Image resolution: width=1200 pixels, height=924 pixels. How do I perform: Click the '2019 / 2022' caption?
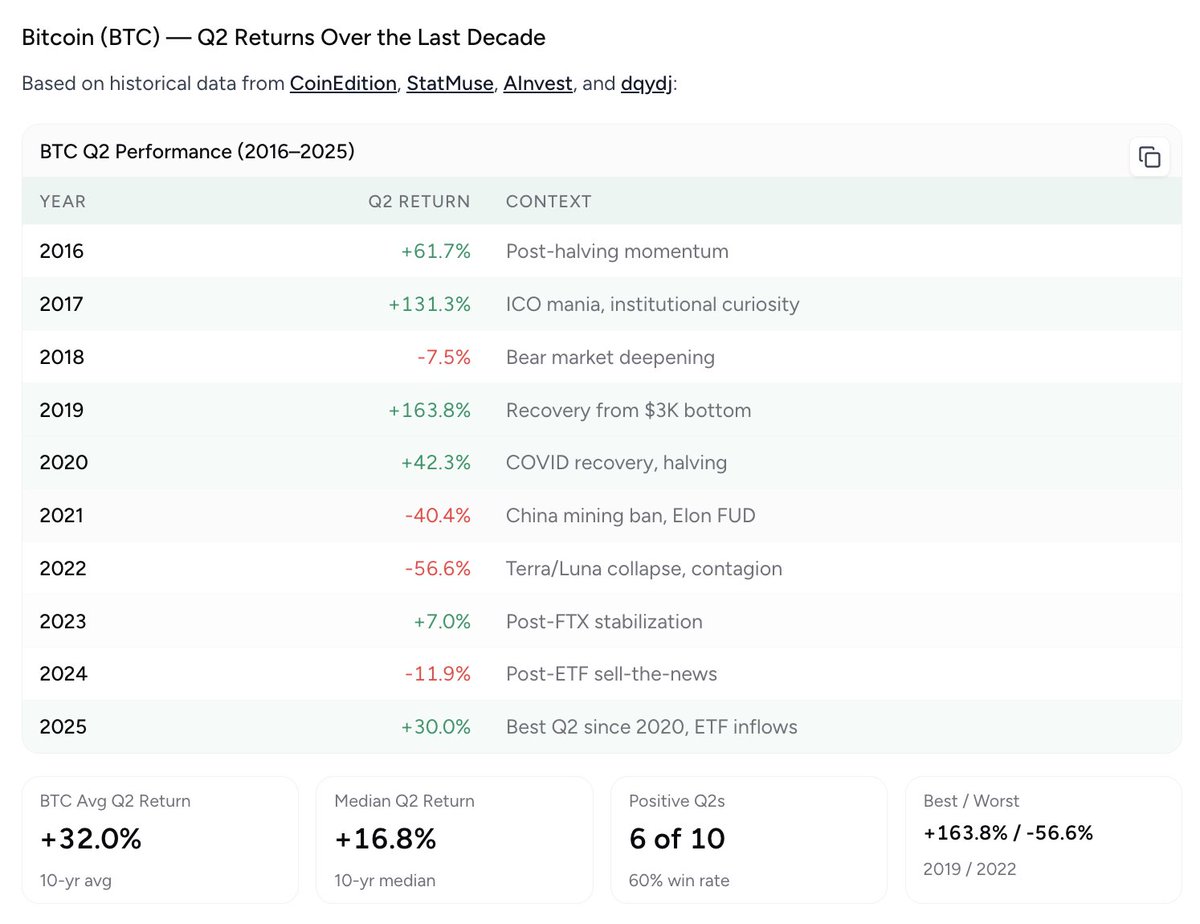point(969,869)
